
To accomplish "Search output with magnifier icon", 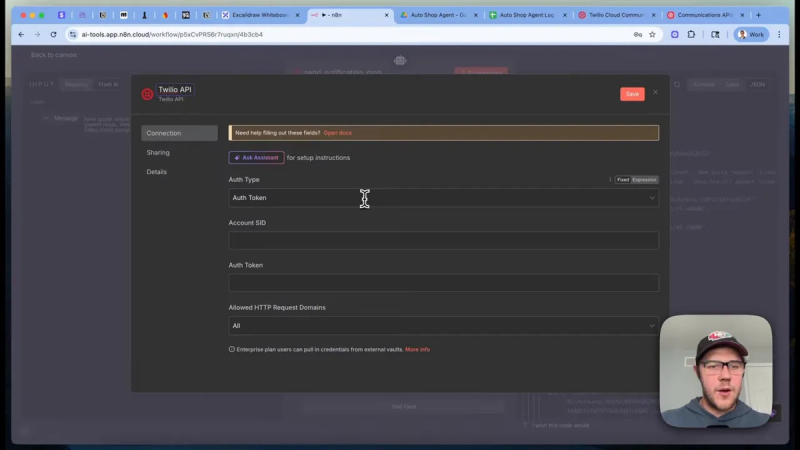I will click(x=677, y=85).
